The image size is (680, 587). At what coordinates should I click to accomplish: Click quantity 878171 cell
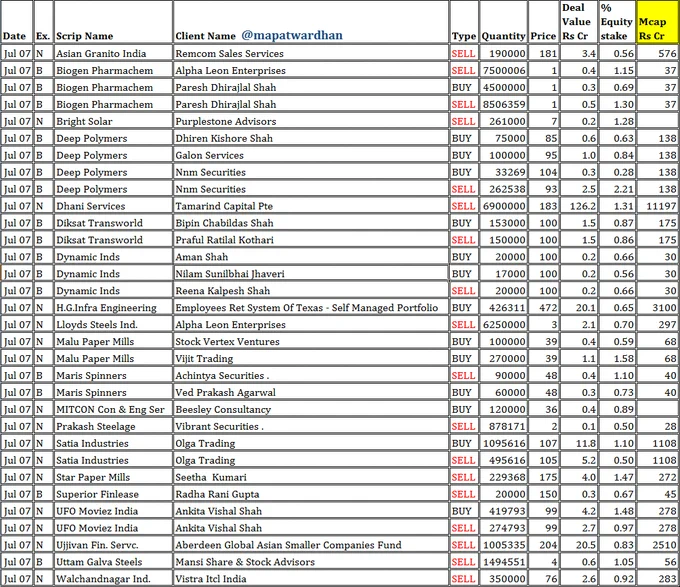point(503,426)
